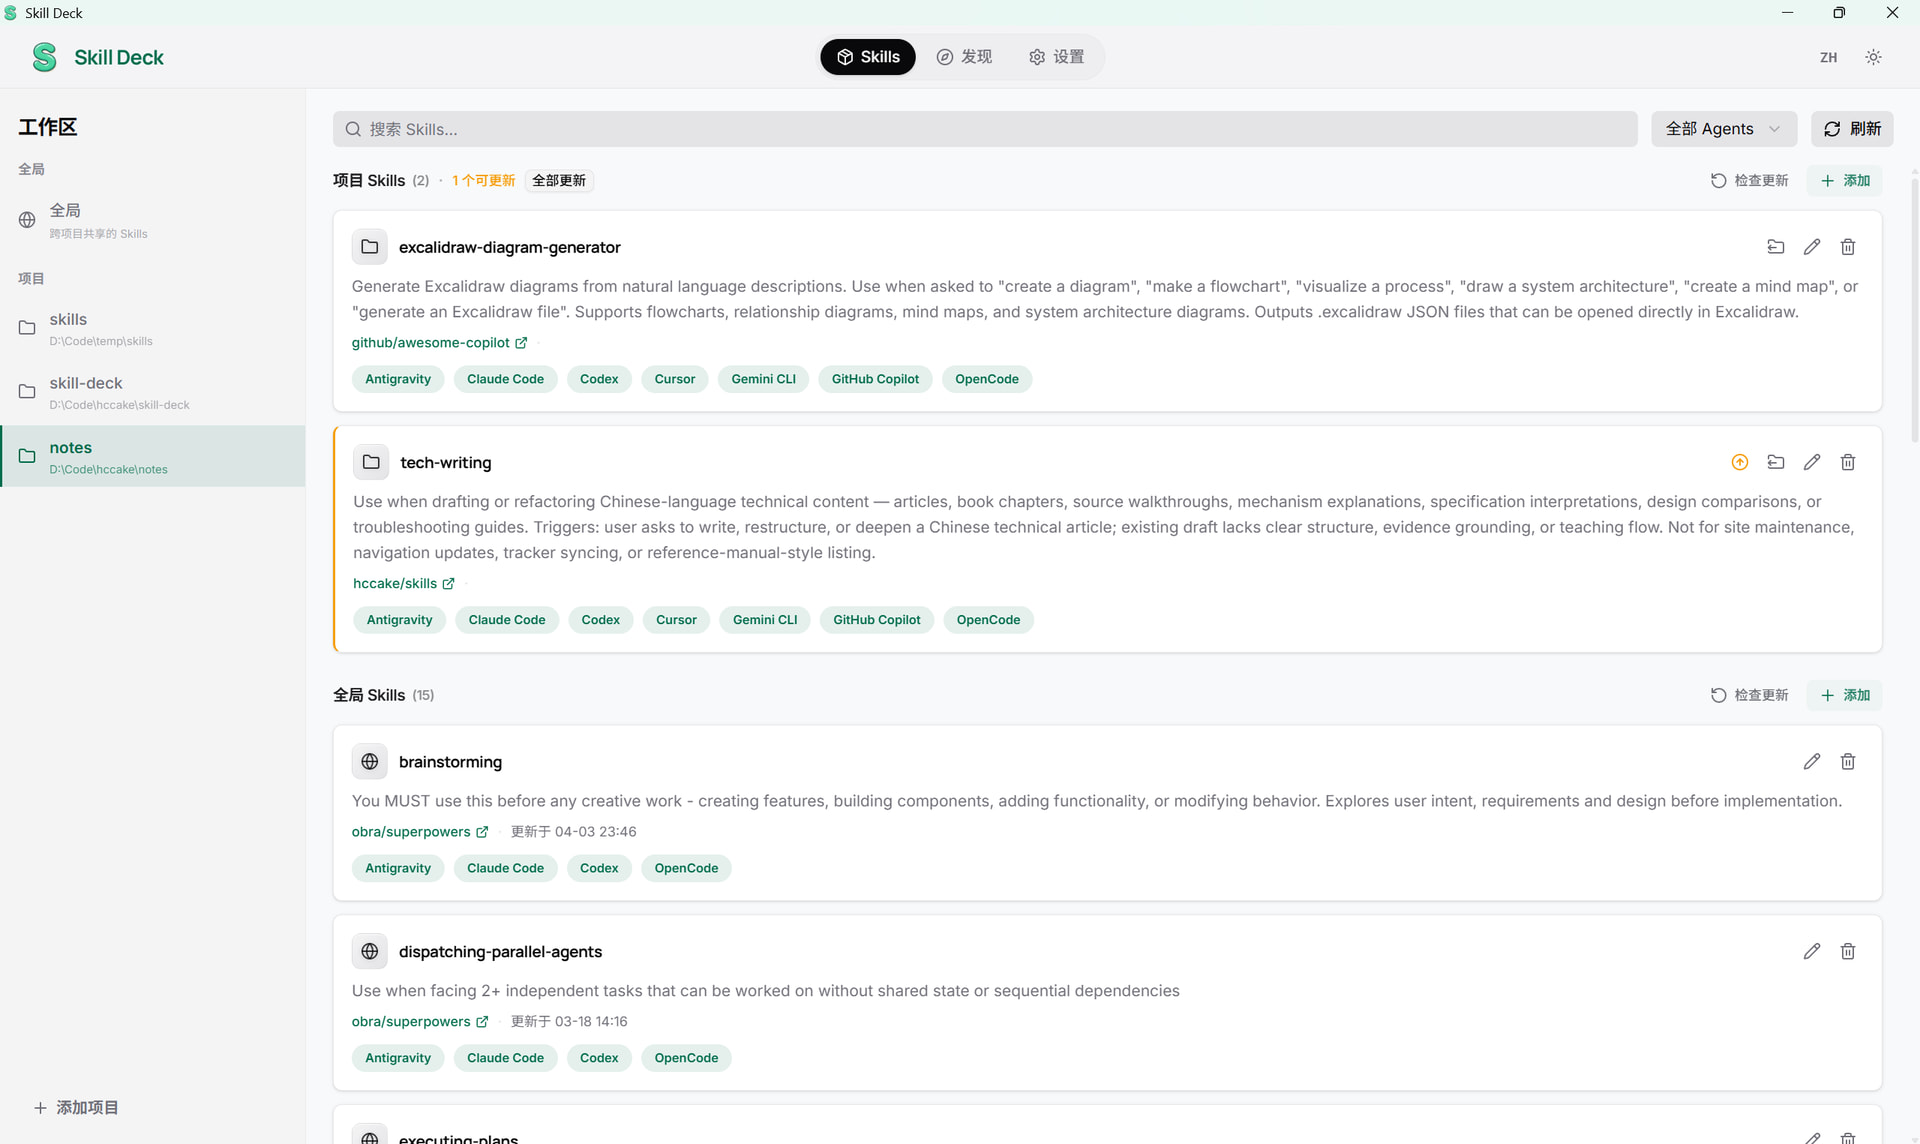This screenshot has width=1920, height=1144.
Task: Select the skill-deck project in sidebar
Action: (x=153, y=393)
